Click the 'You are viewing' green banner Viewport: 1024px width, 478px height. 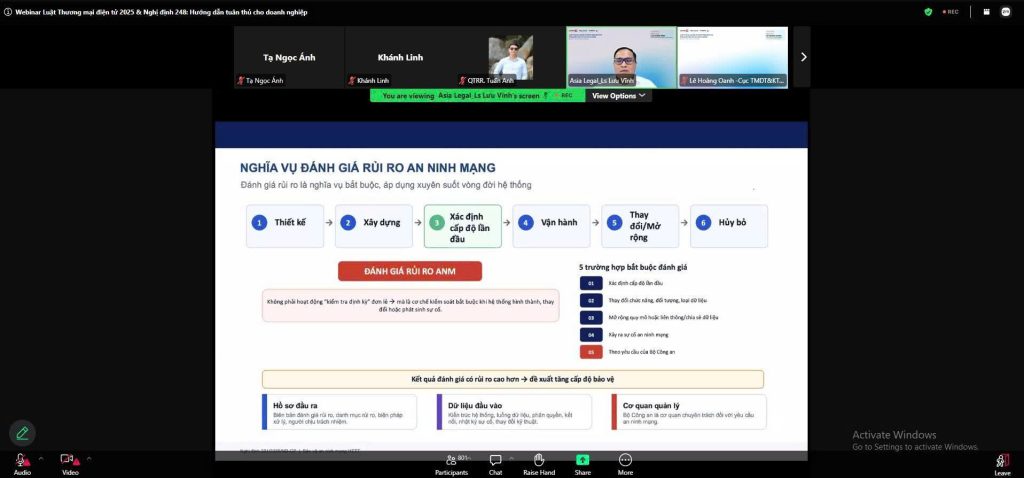coord(477,95)
